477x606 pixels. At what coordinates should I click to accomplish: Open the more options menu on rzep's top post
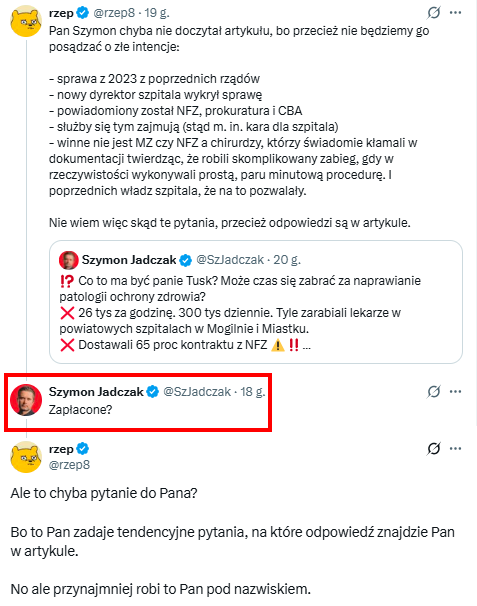point(455,13)
